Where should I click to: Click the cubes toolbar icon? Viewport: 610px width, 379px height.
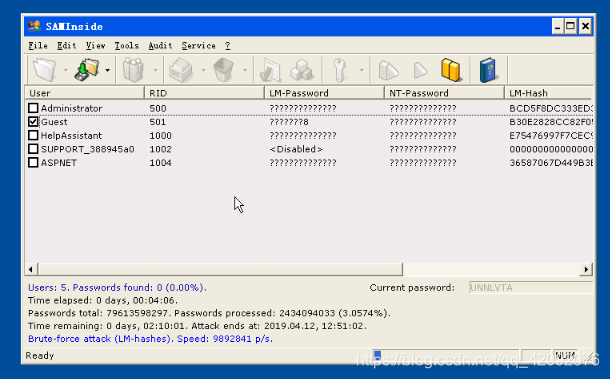[x=302, y=70]
